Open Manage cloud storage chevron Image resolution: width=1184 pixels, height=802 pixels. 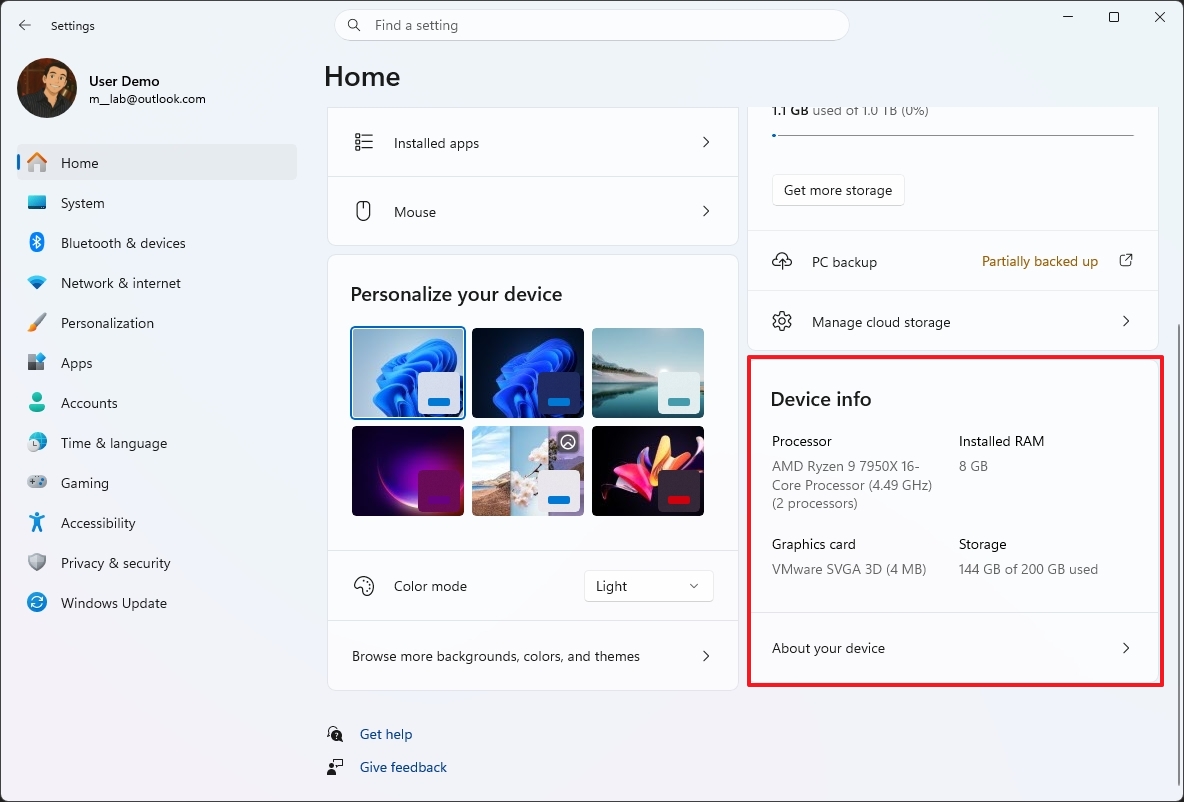[x=1126, y=322]
